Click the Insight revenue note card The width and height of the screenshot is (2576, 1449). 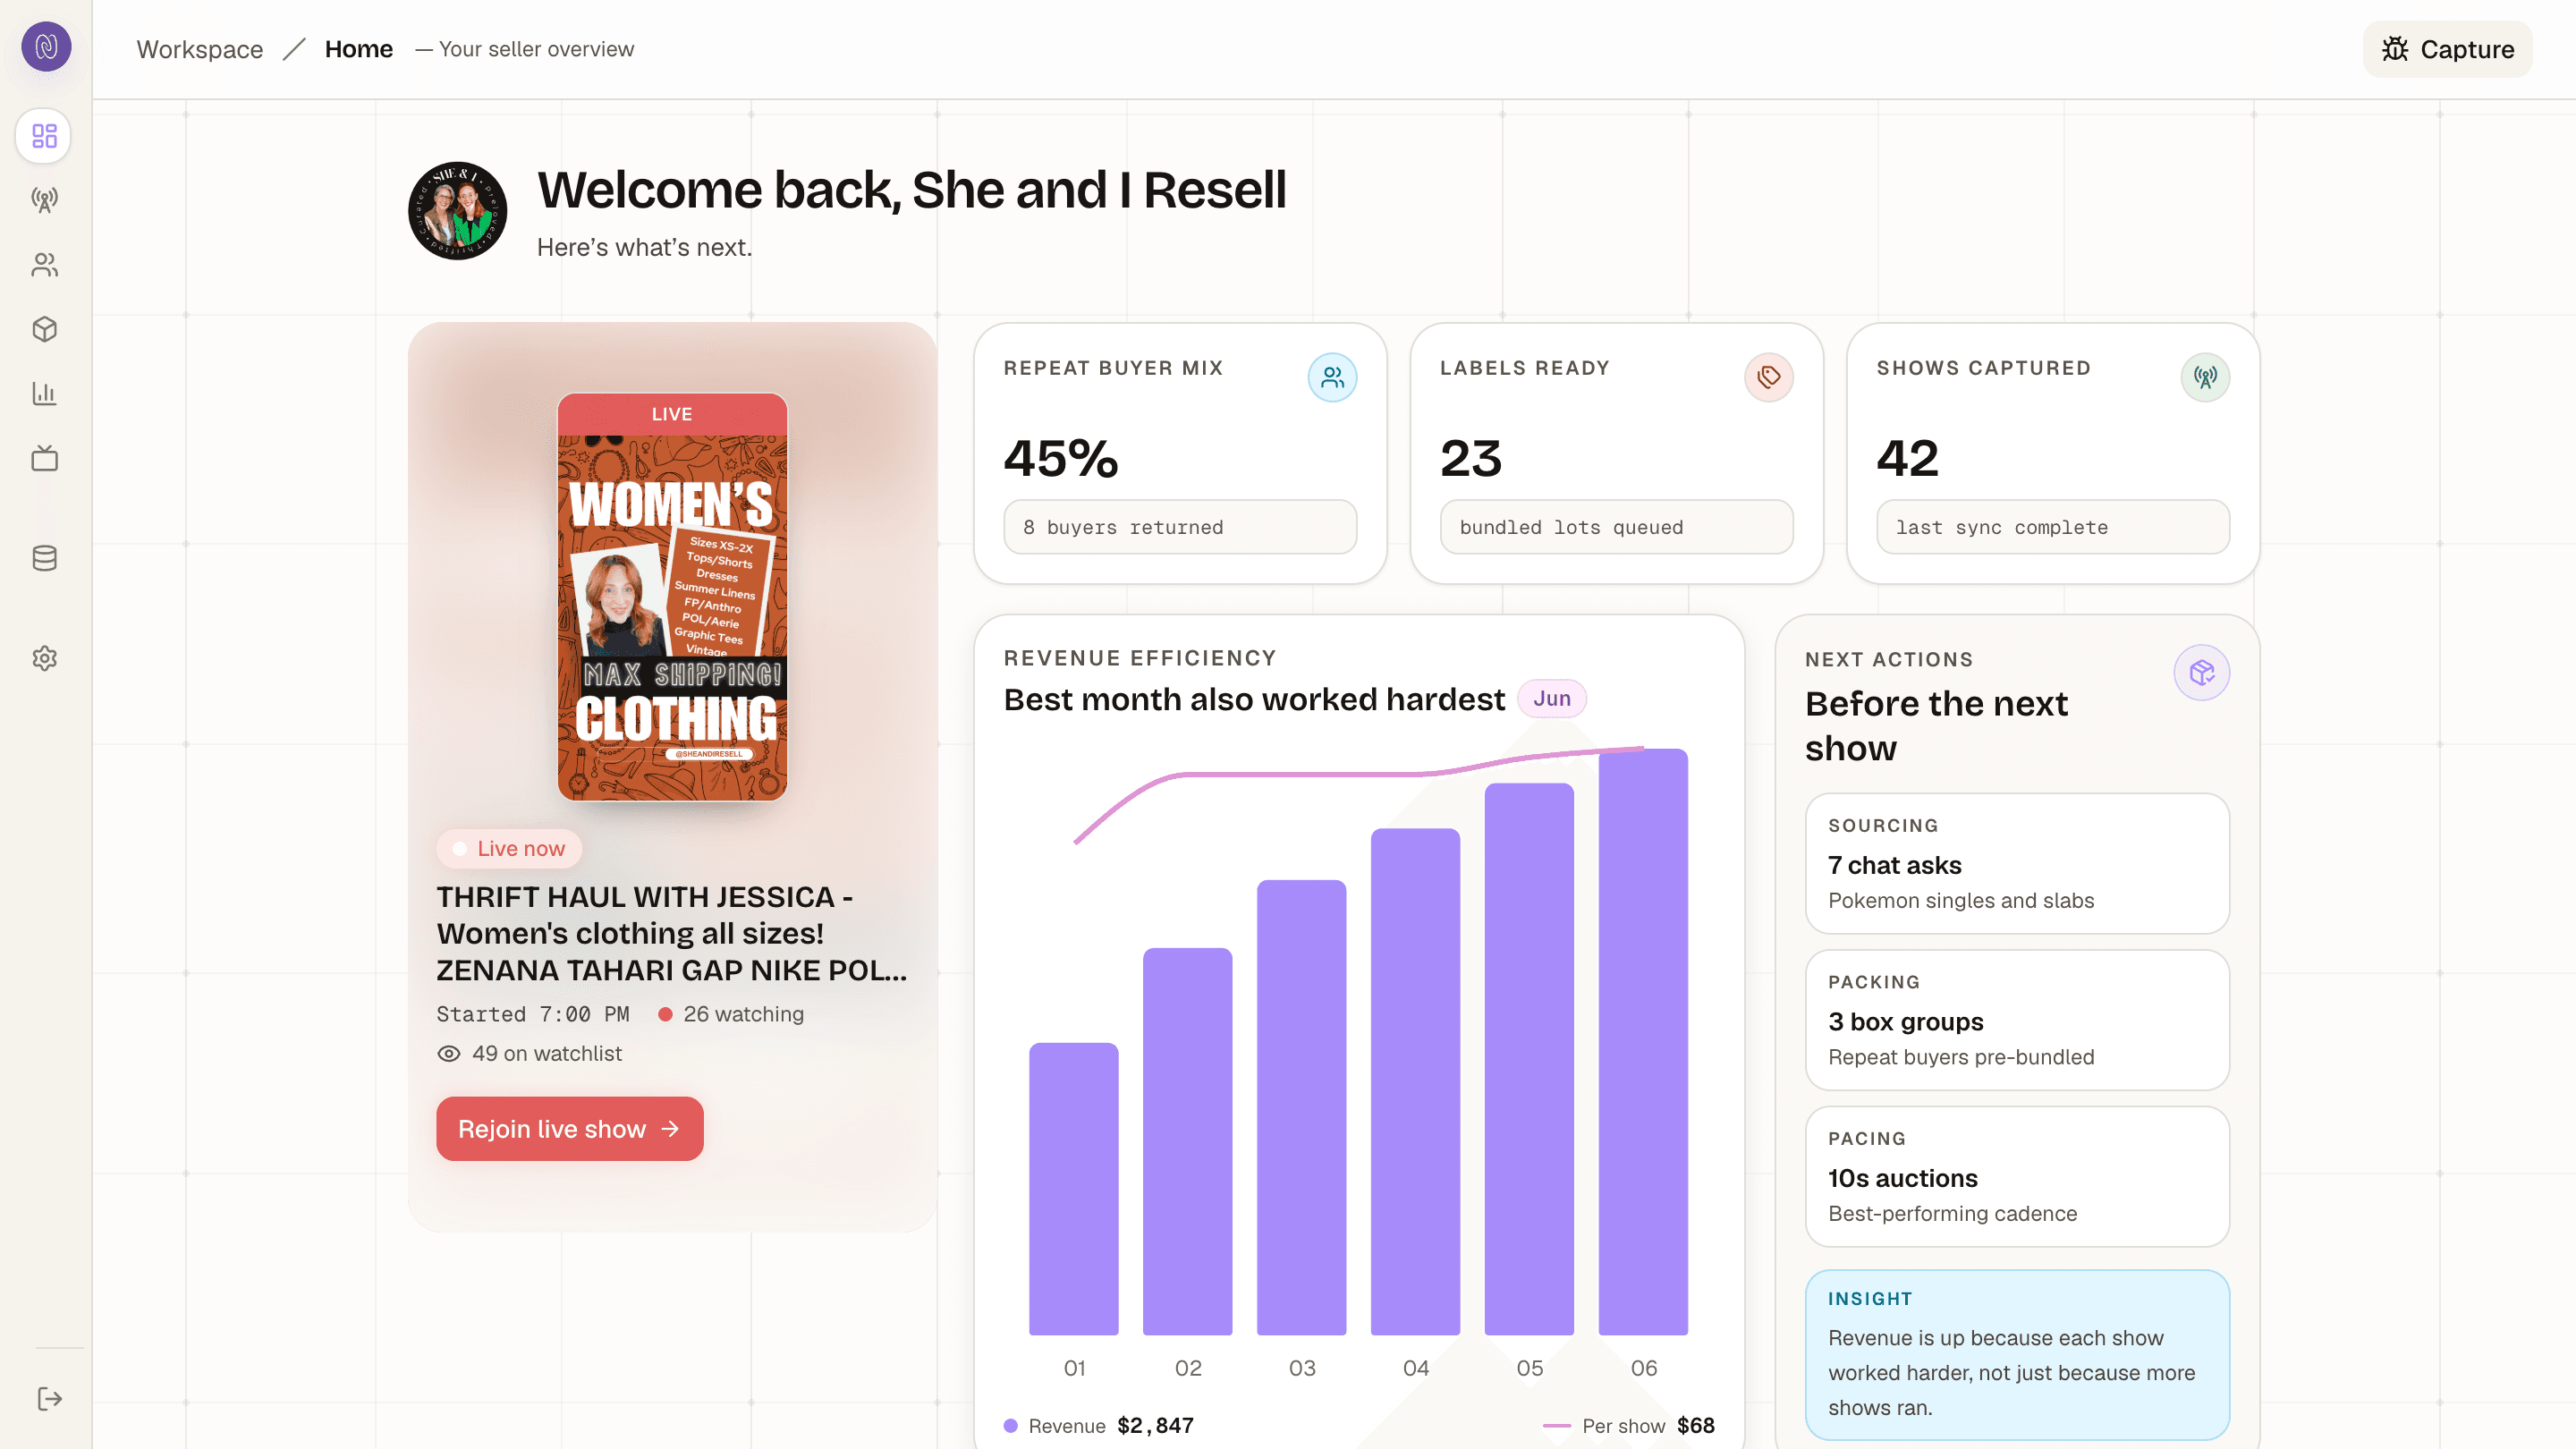[x=2018, y=1354]
